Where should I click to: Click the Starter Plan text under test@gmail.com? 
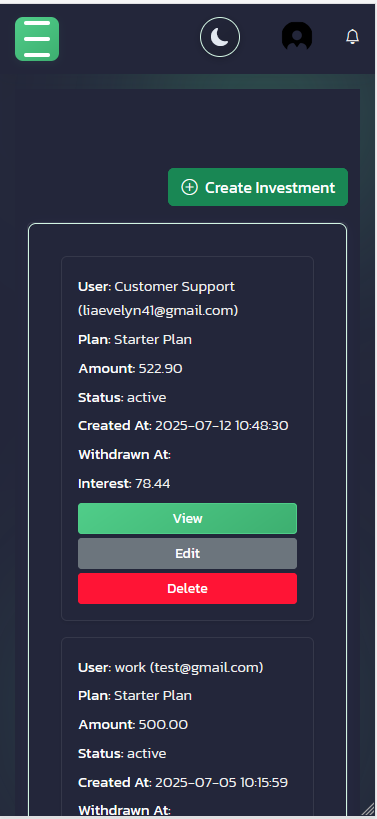pos(153,696)
